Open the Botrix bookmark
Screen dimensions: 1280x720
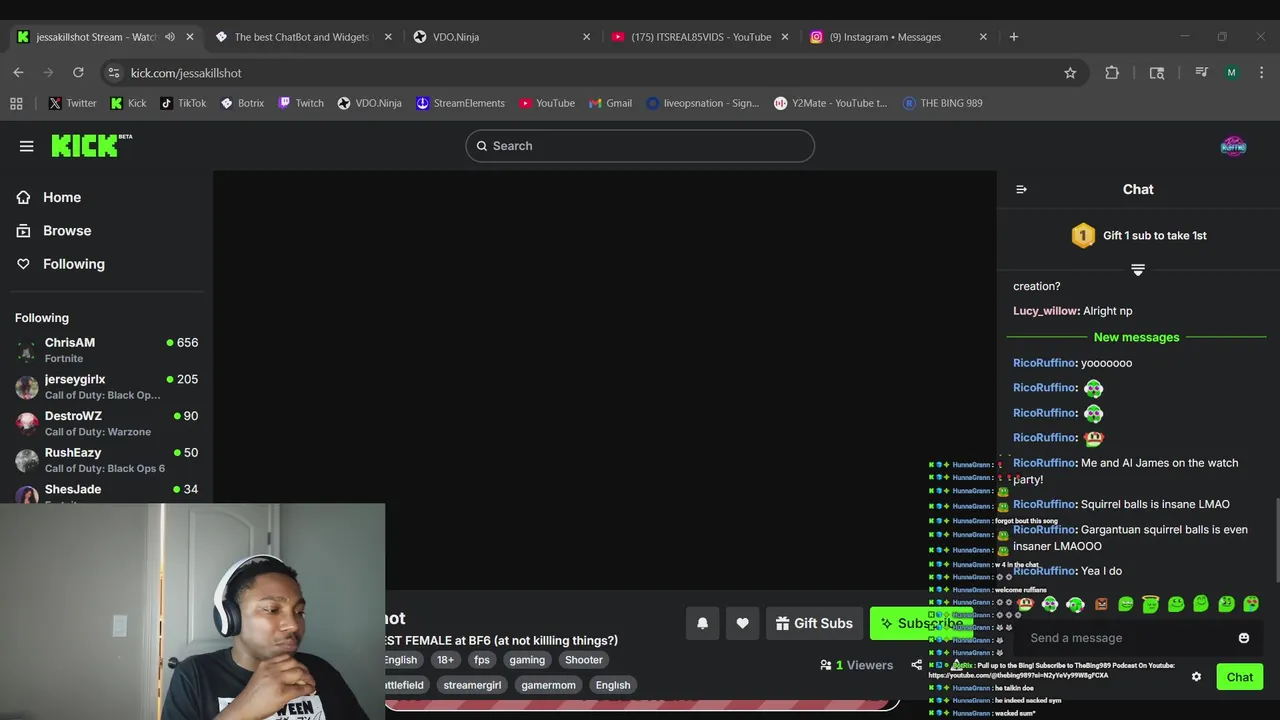(242, 103)
